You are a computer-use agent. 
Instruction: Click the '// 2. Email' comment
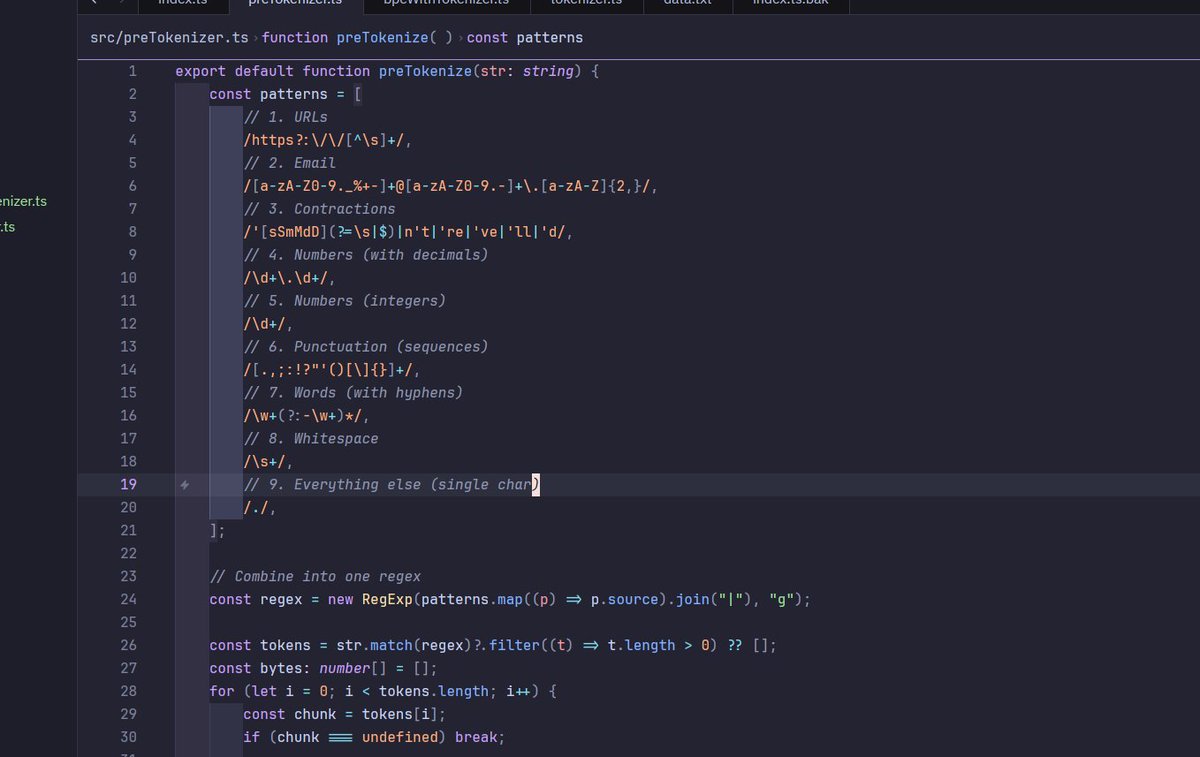pos(289,163)
